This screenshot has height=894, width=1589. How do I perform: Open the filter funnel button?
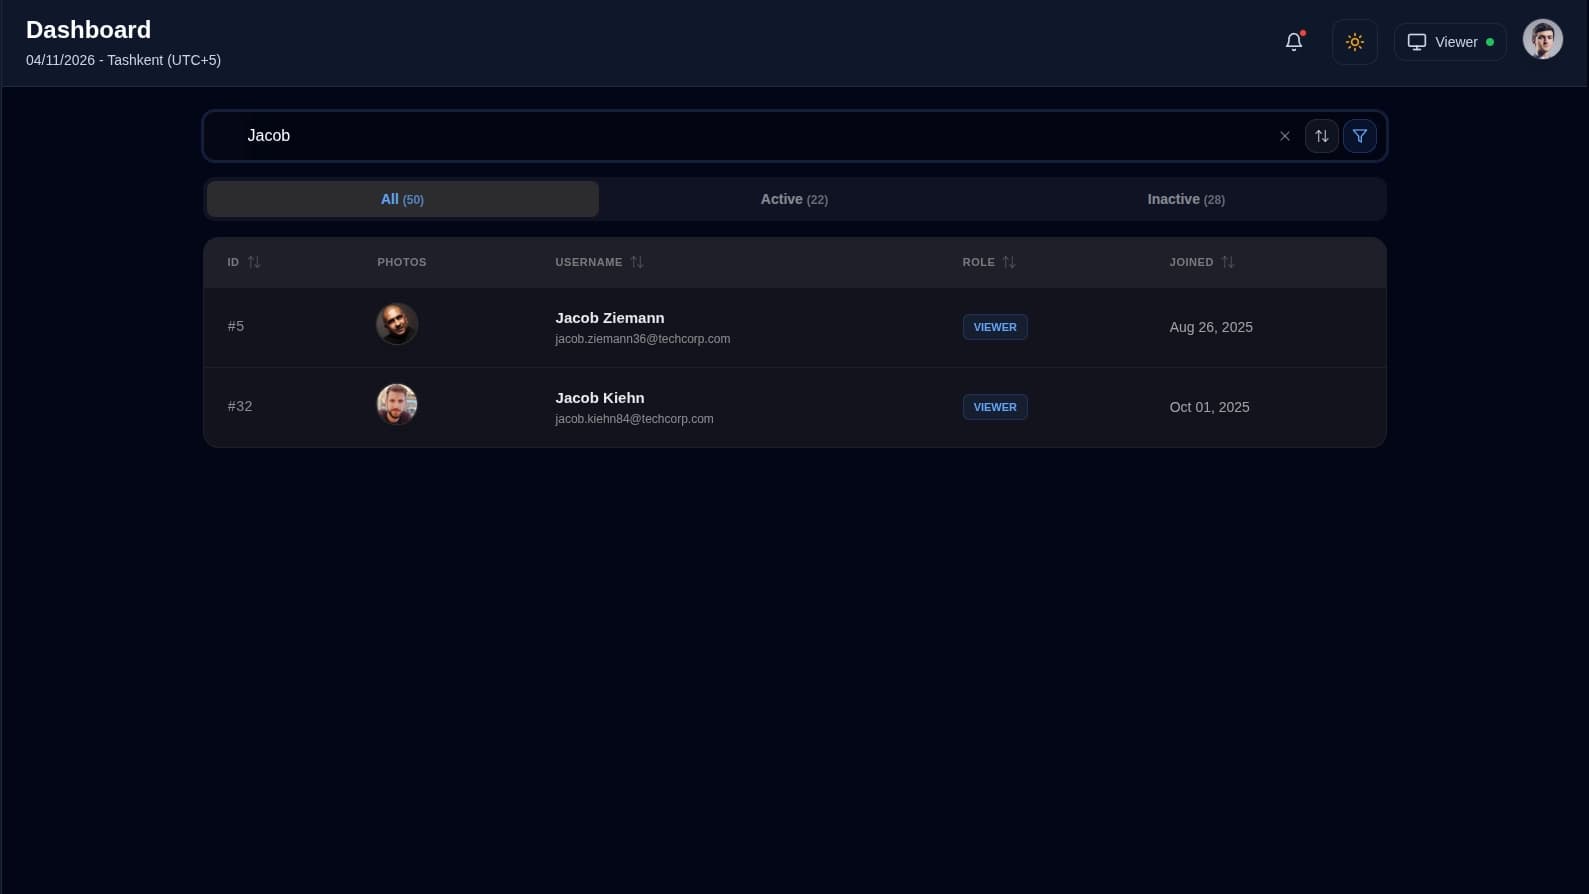(x=1359, y=136)
